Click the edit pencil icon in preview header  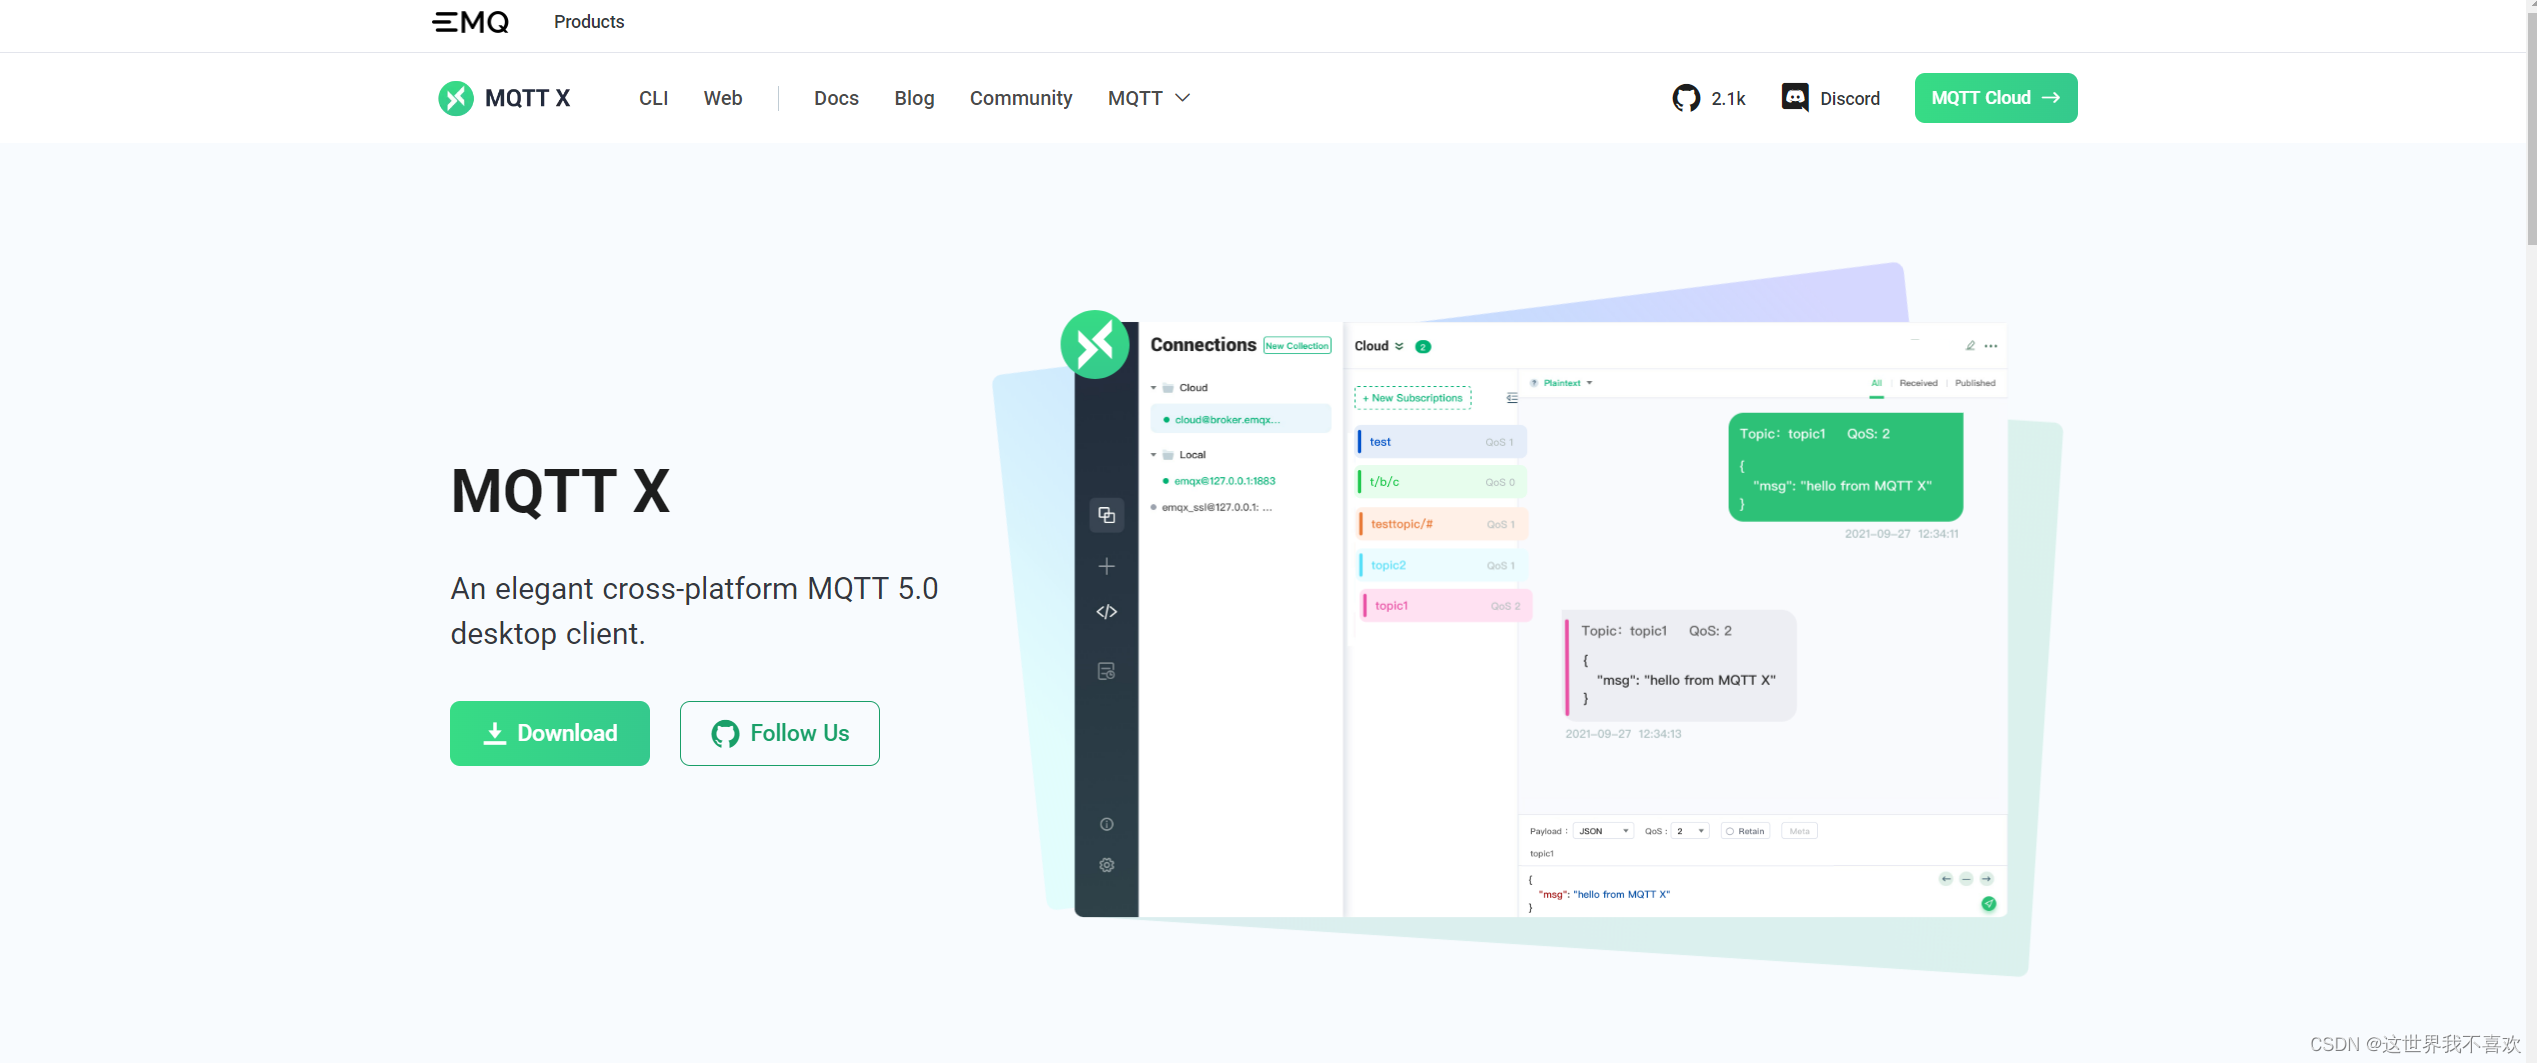(1969, 346)
